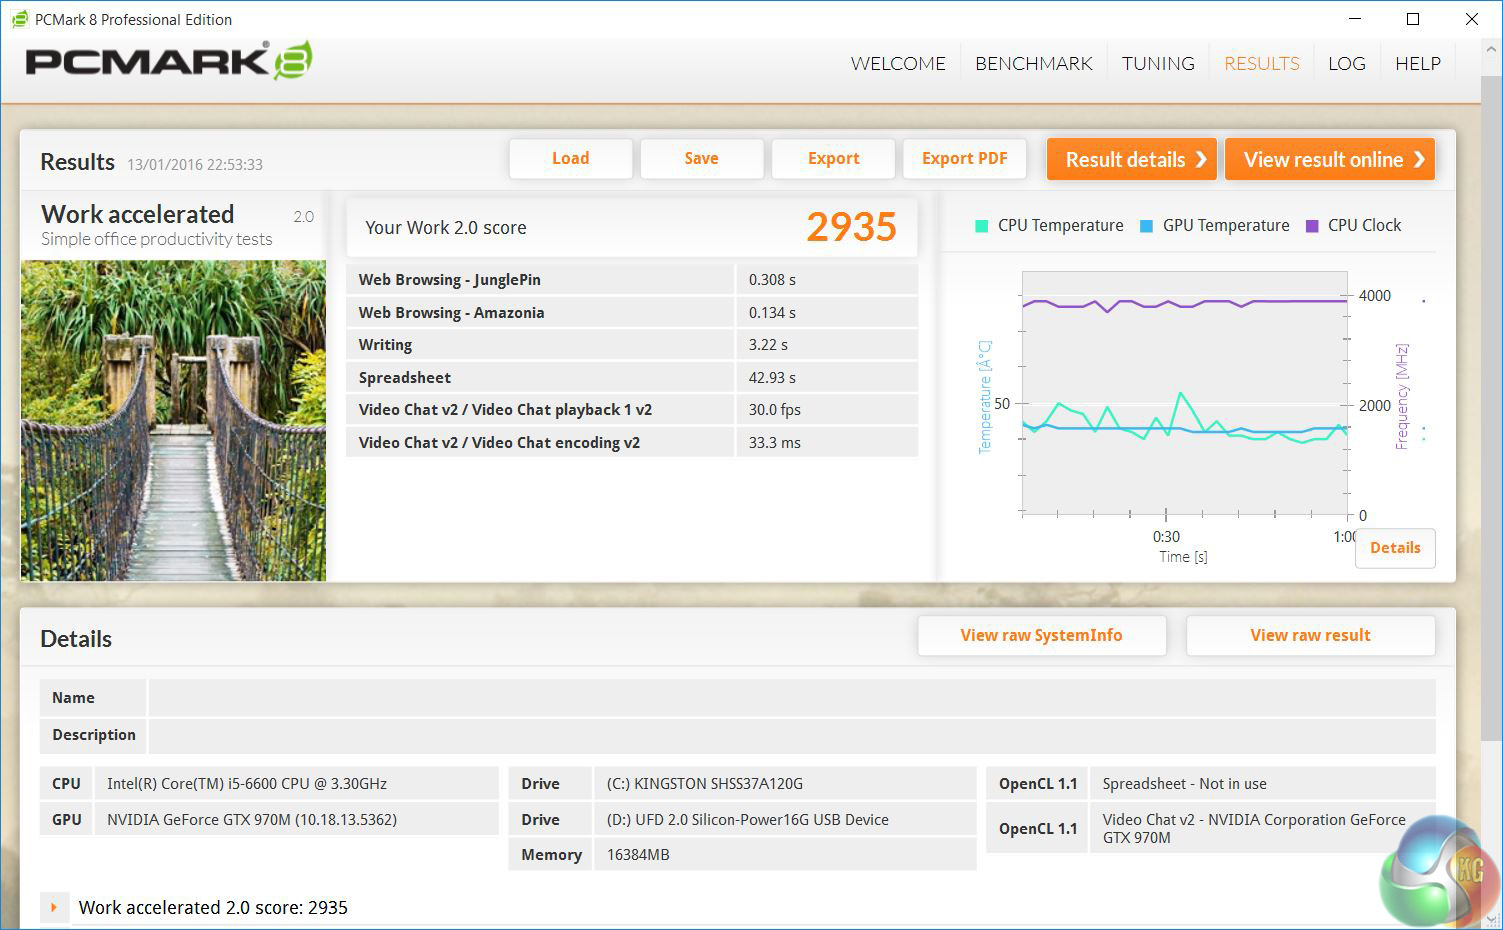Export results as PDF
The width and height of the screenshot is (1503, 930).
[x=964, y=158]
